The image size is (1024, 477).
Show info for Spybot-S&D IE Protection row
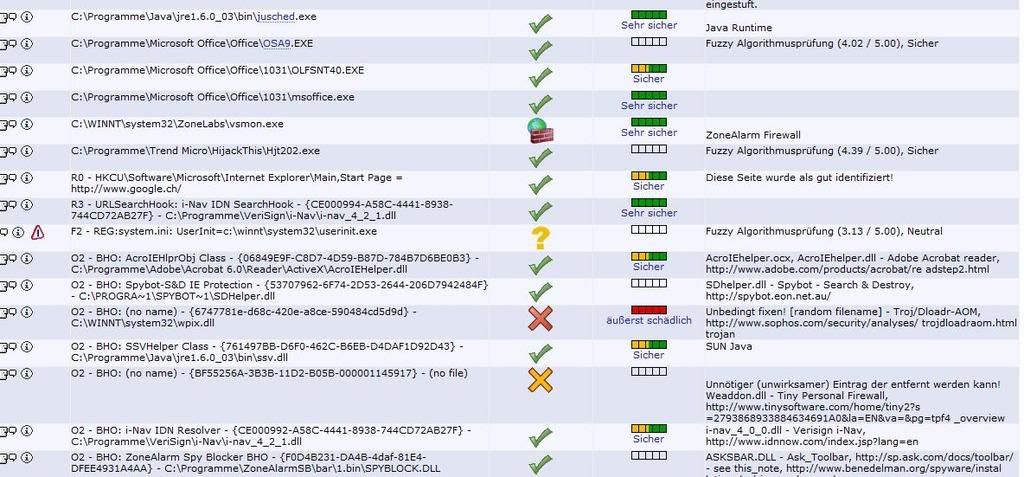(x=27, y=286)
